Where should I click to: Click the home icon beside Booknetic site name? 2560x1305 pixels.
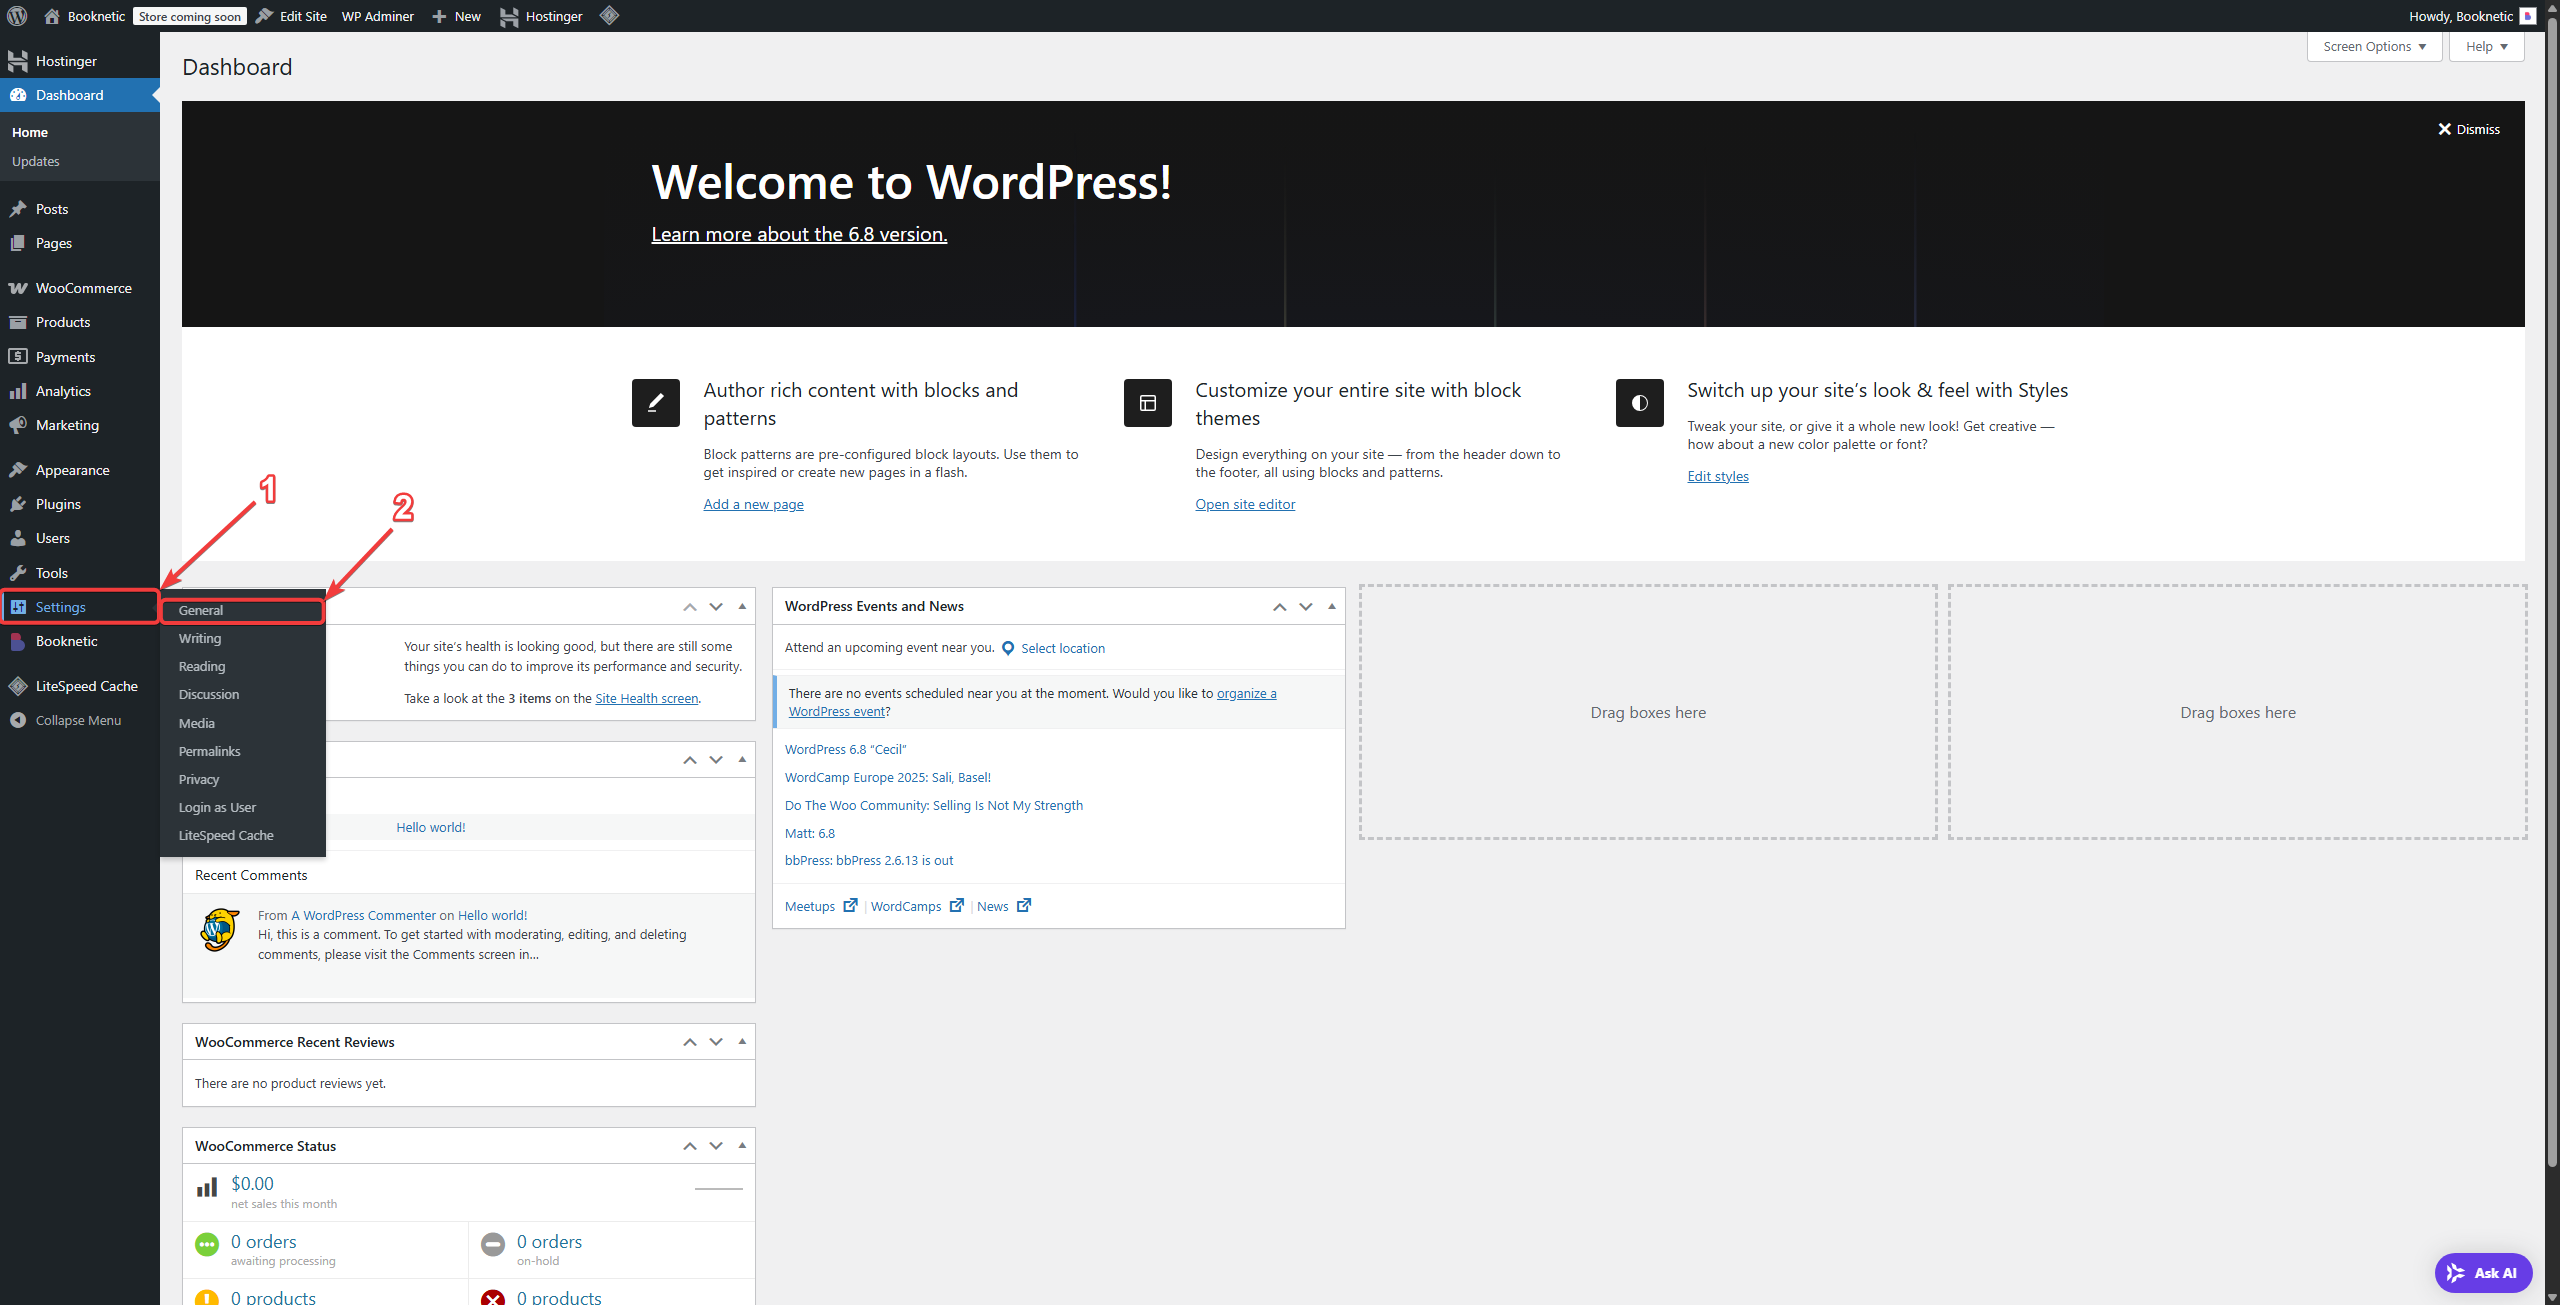coord(52,16)
